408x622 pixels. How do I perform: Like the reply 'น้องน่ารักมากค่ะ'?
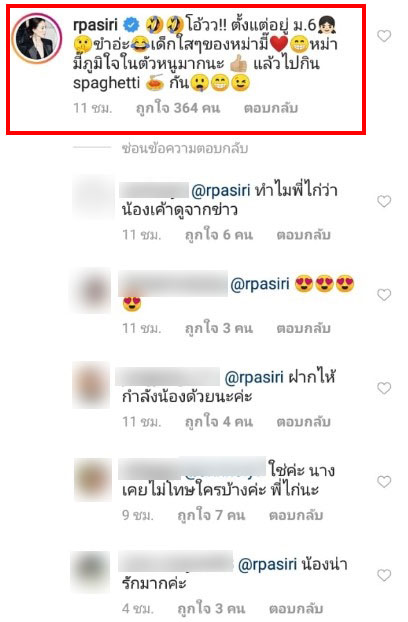384,575
